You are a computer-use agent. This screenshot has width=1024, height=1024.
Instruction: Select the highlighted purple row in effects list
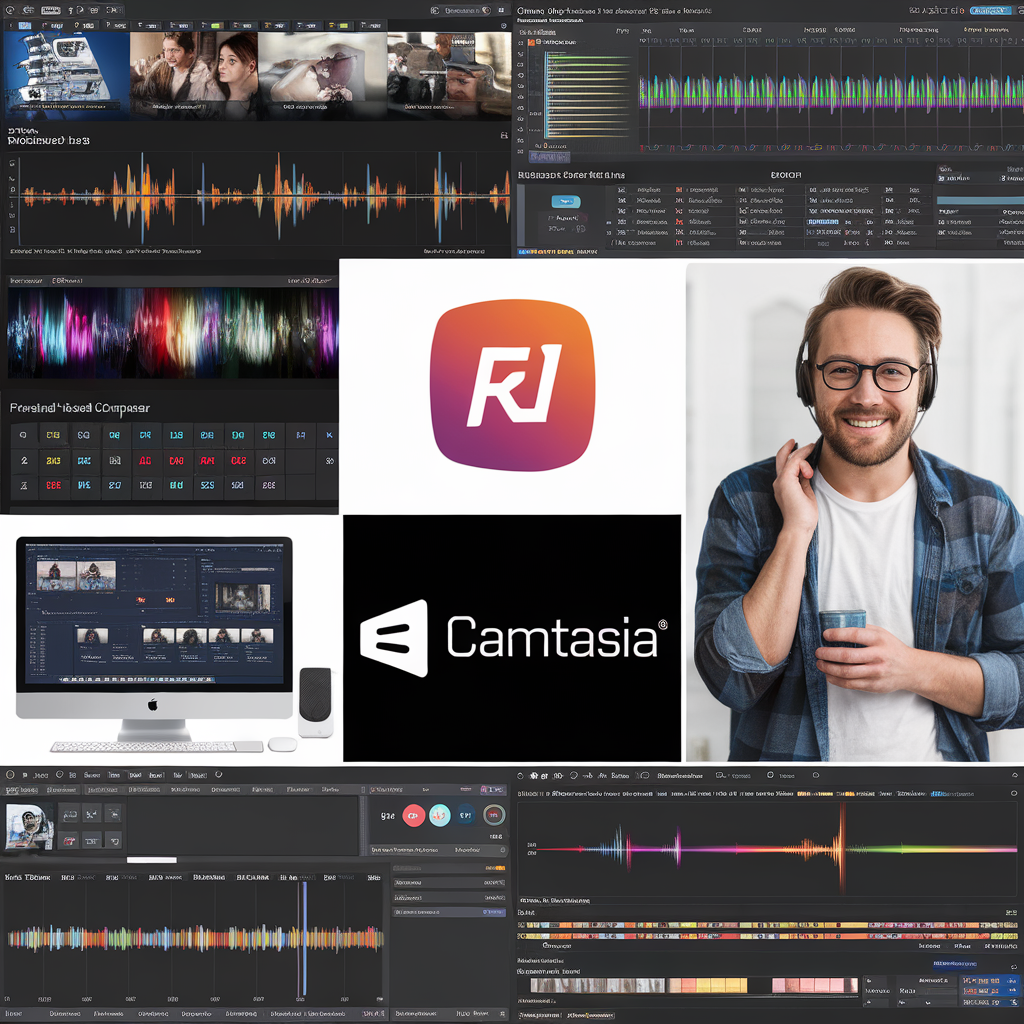pyautogui.click(x=449, y=912)
